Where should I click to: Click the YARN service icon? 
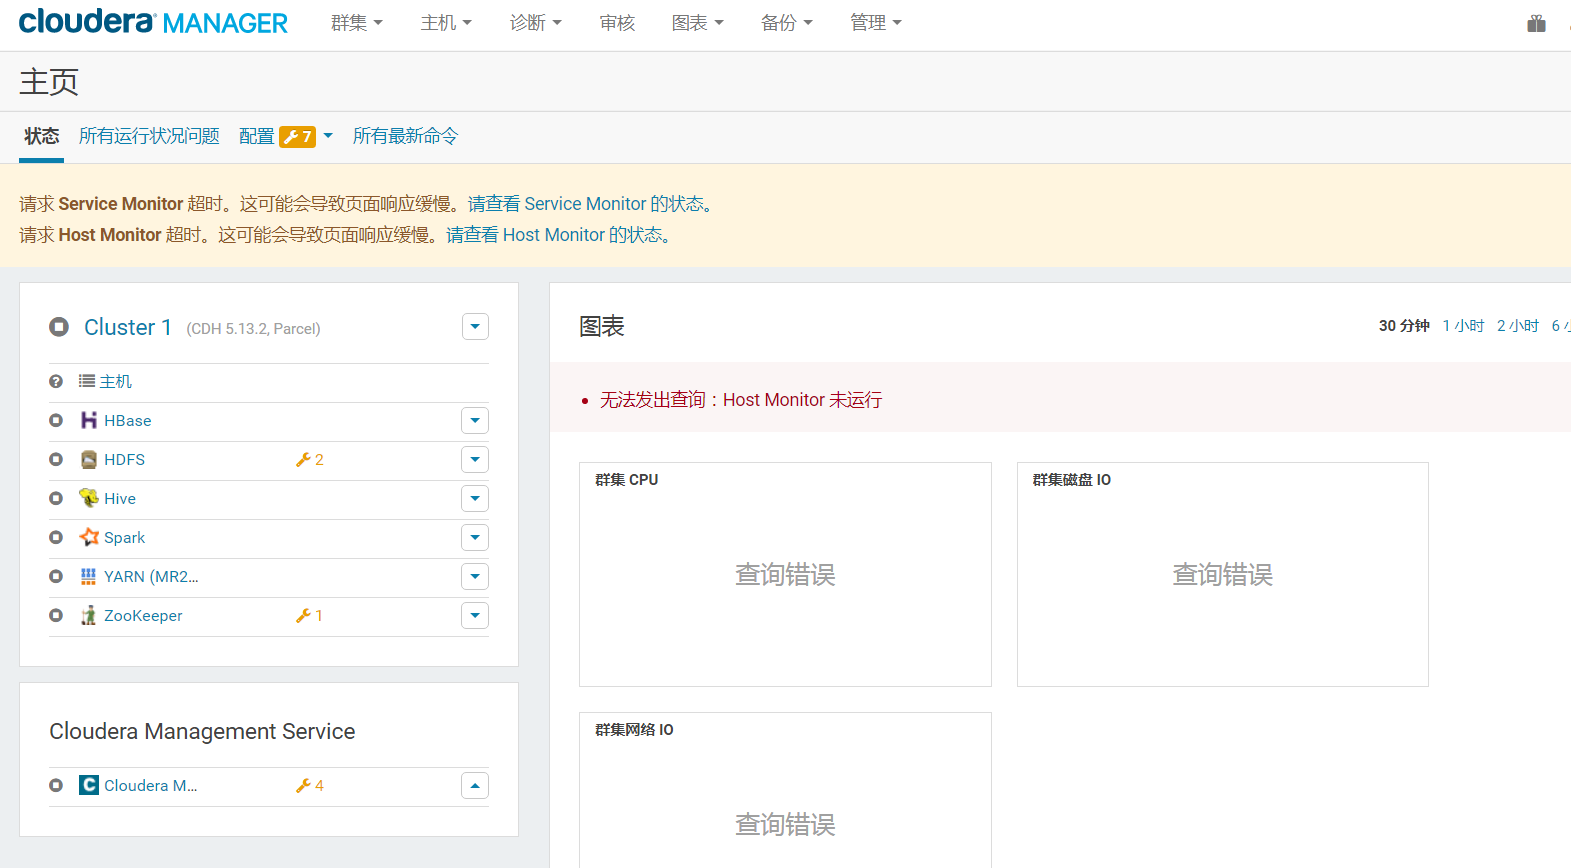coord(89,576)
